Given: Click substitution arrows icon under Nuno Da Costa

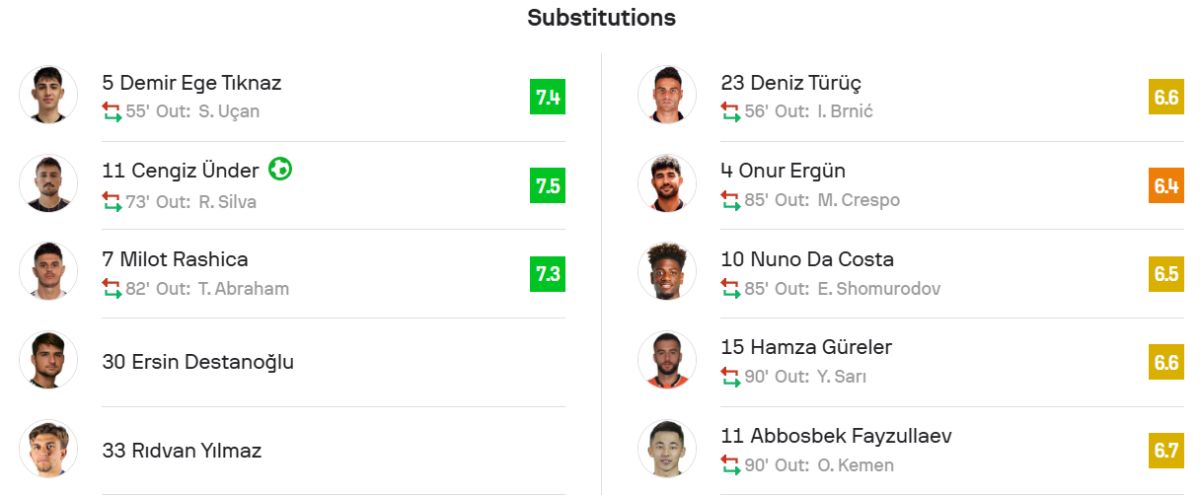Looking at the screenshot, I should pos(730,289).
